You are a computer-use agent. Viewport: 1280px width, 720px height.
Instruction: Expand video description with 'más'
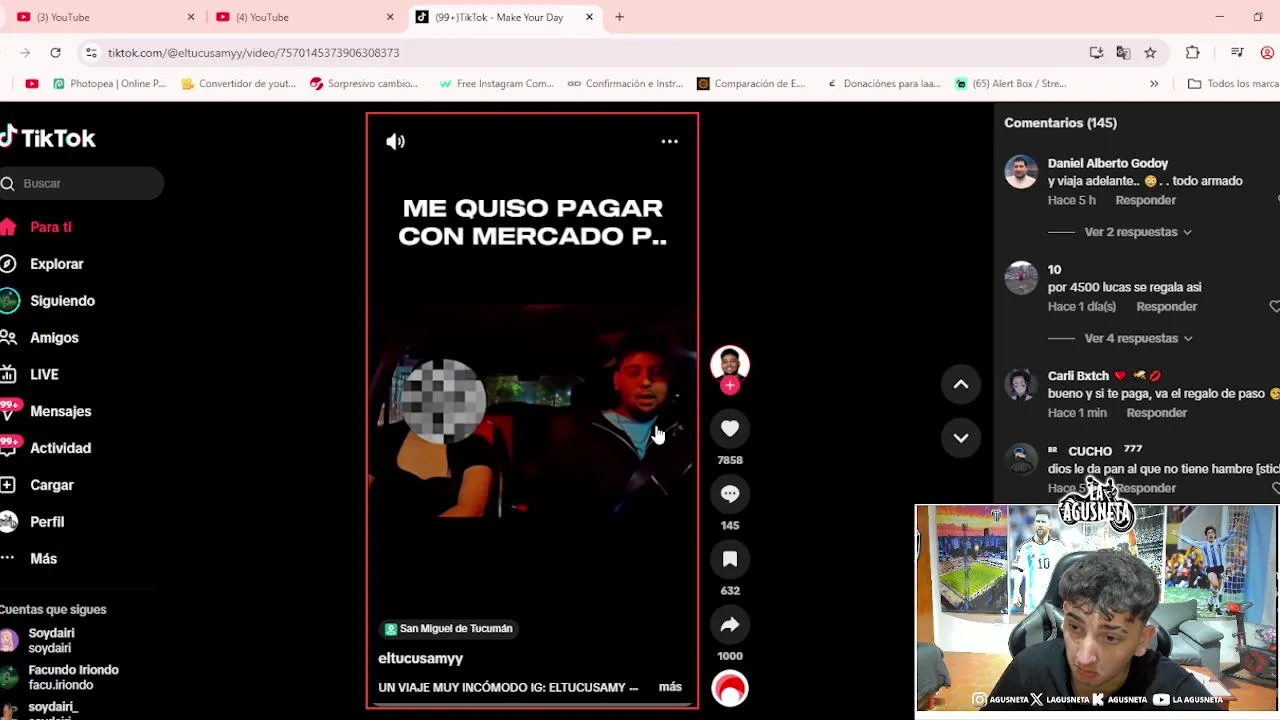(x=670, y=687)
